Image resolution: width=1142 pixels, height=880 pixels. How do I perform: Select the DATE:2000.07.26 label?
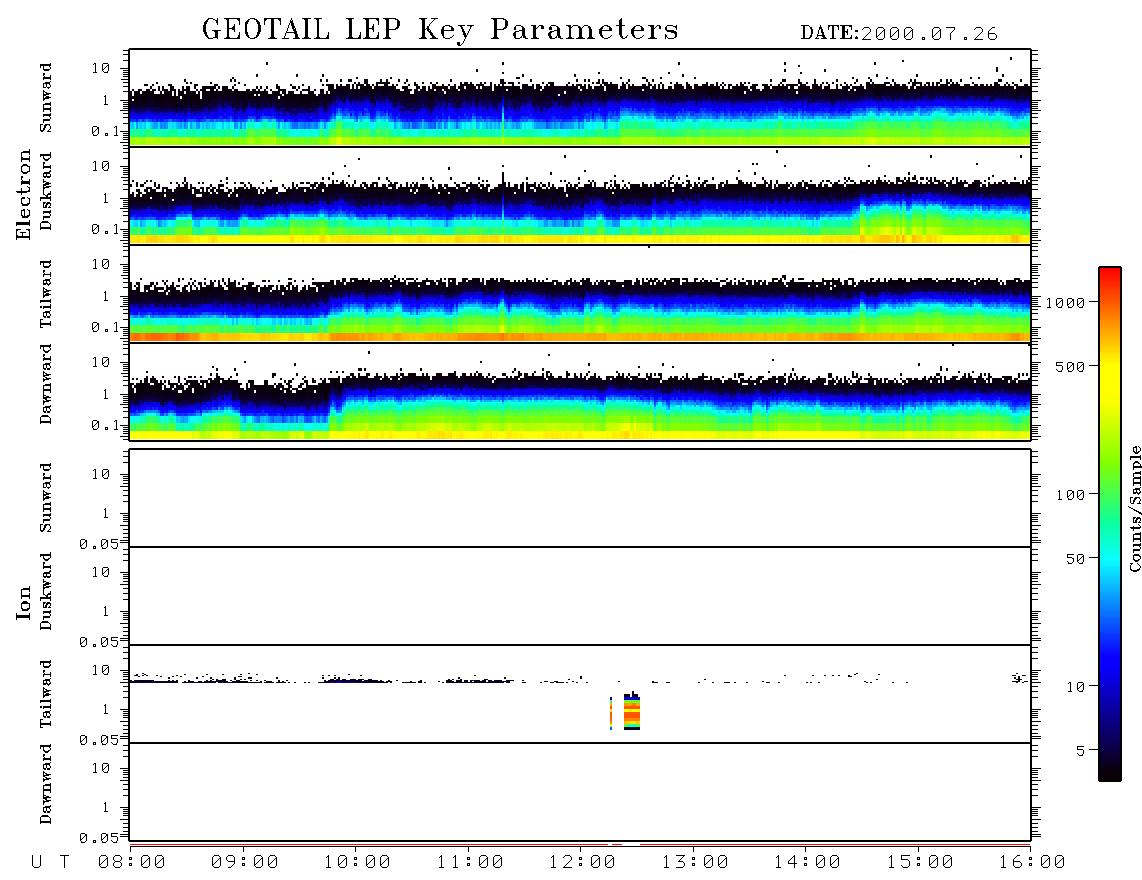tap(899, 34)
